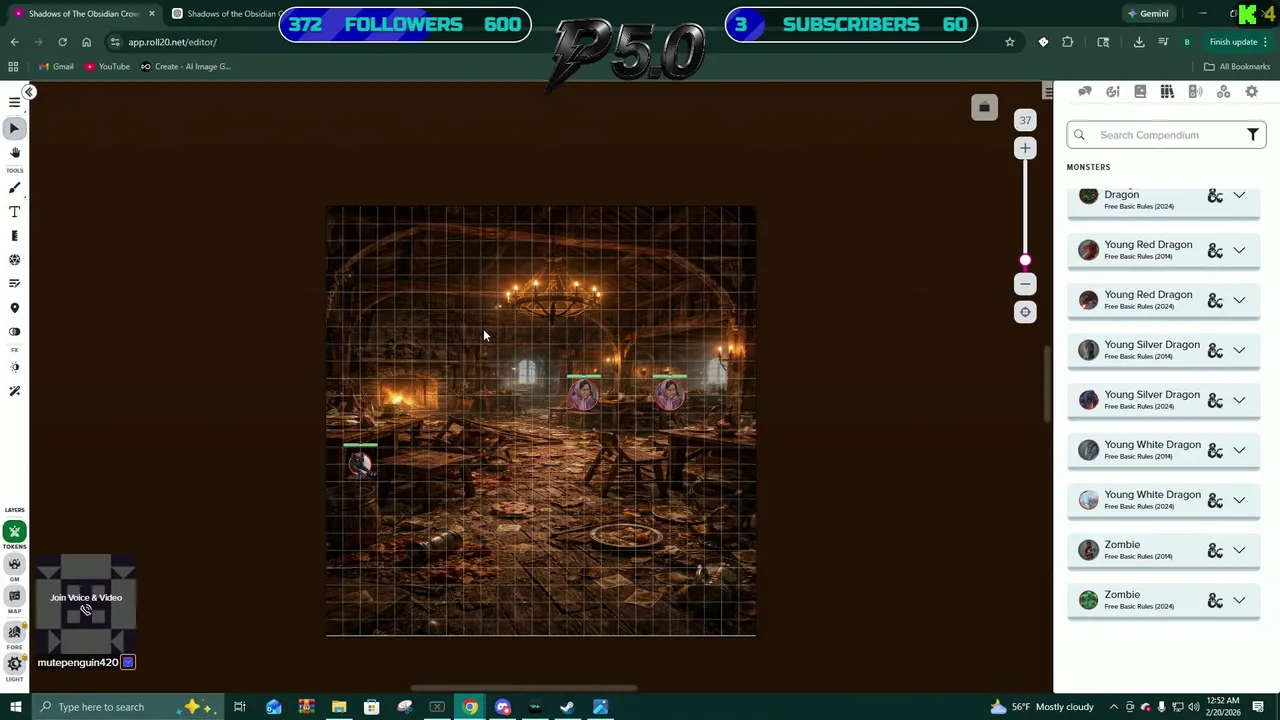1280x720 pixels.
Task: Zoom out with the minus button
Action: [1025, 284]
